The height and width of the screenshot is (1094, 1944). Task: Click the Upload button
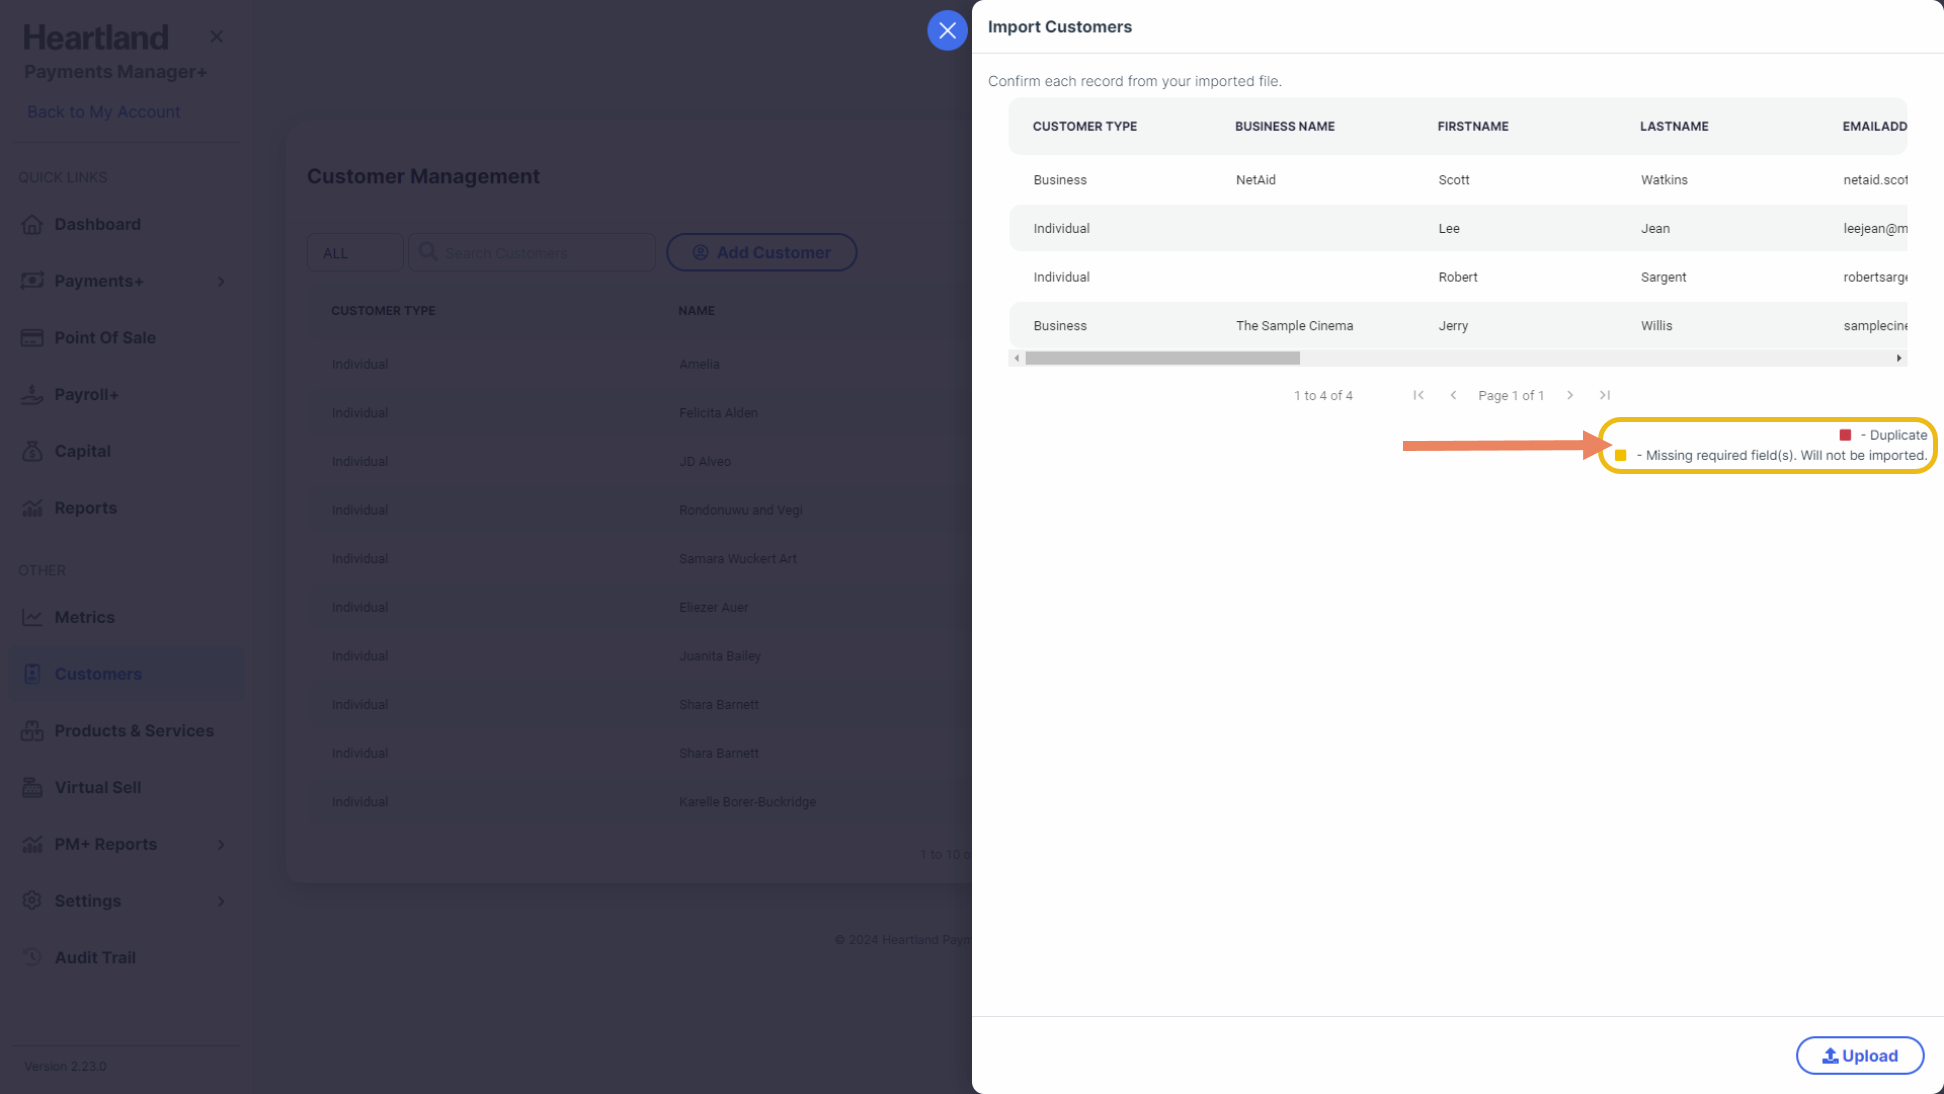pyautogui.click(x=1859, y=1055)
